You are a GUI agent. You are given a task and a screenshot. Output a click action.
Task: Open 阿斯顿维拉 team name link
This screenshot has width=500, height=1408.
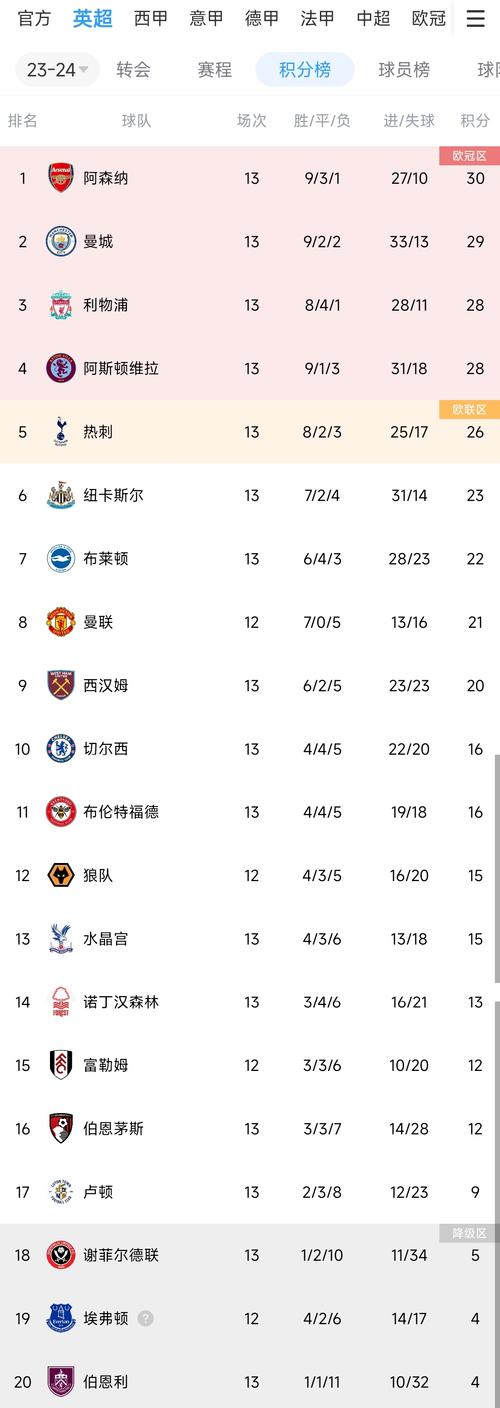click(121, 368)
